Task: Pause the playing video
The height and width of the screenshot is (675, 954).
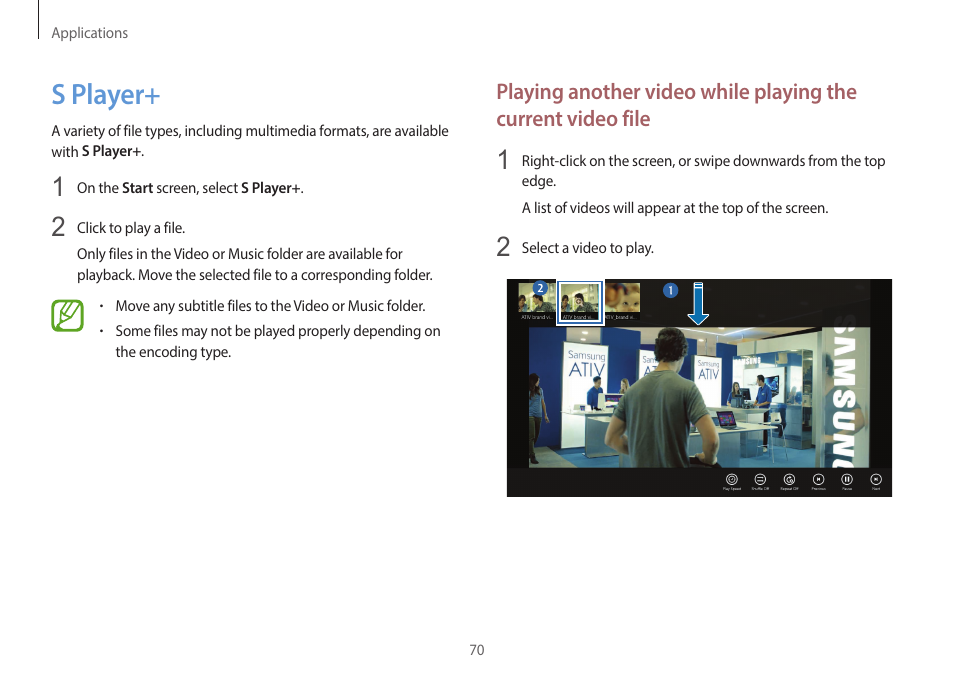Action: [847, 480]
